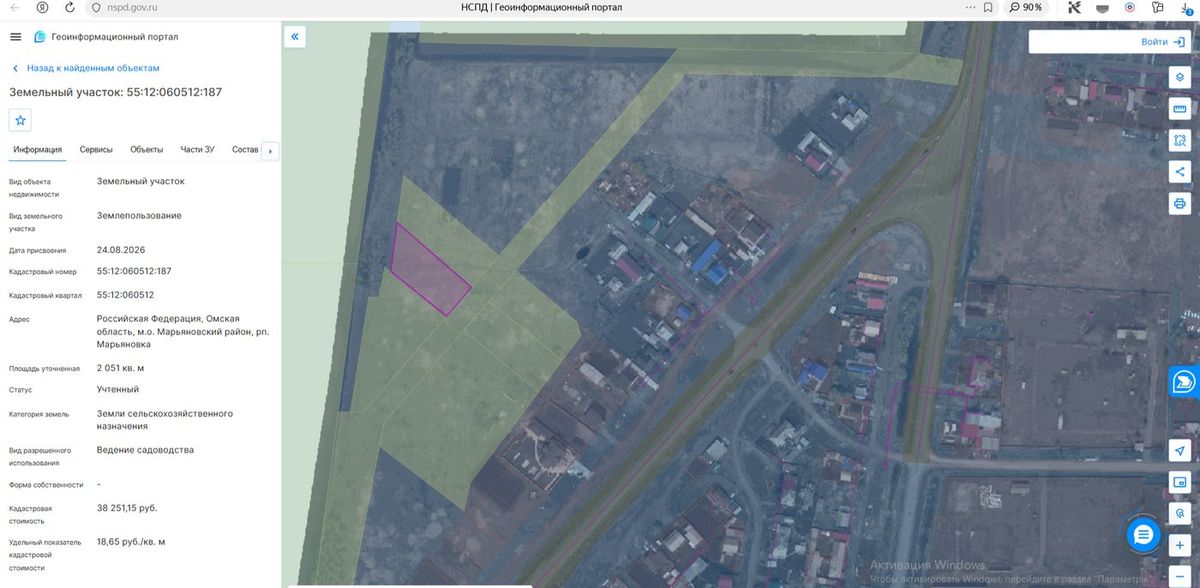The height and width of the screenshot is (588, 1200).
Task: Open the overview map window tool
Action: click(x=1181, y=482)
